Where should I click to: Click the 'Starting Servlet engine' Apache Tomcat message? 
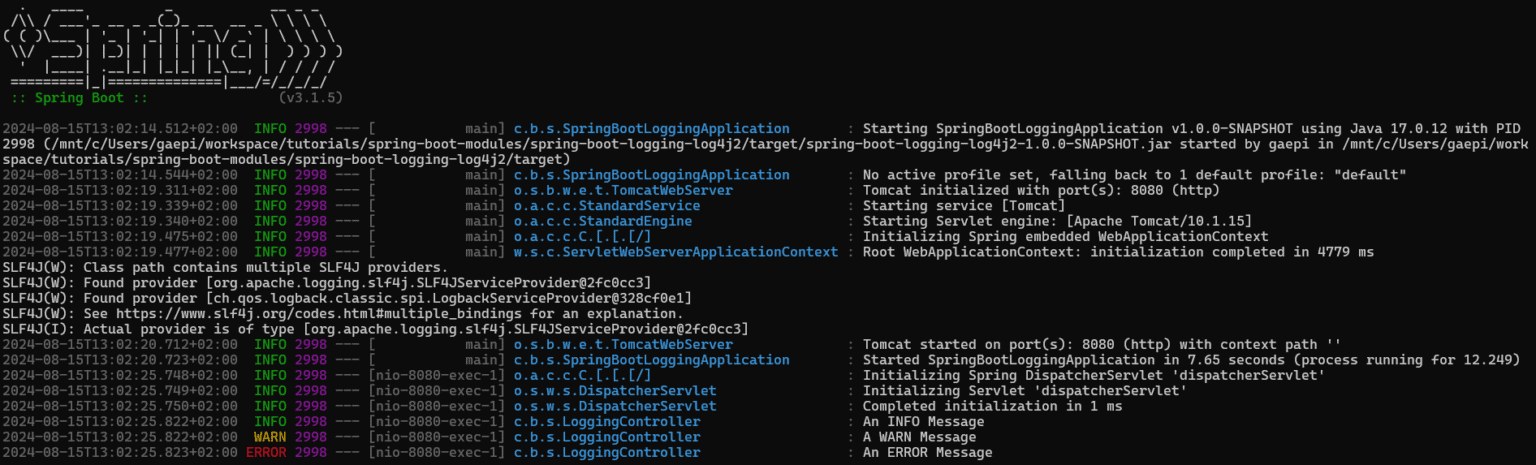1057,221
